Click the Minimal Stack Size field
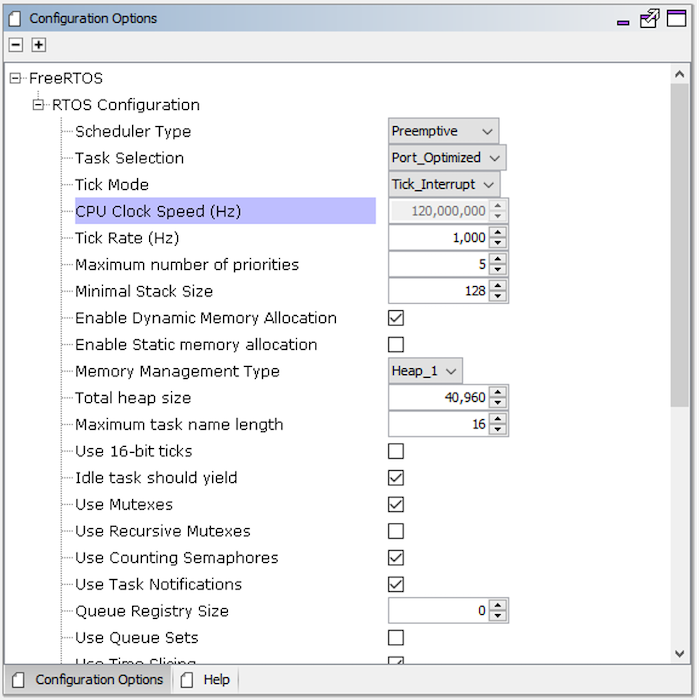Viewport: 700px width, 700px height. point(439,291)
